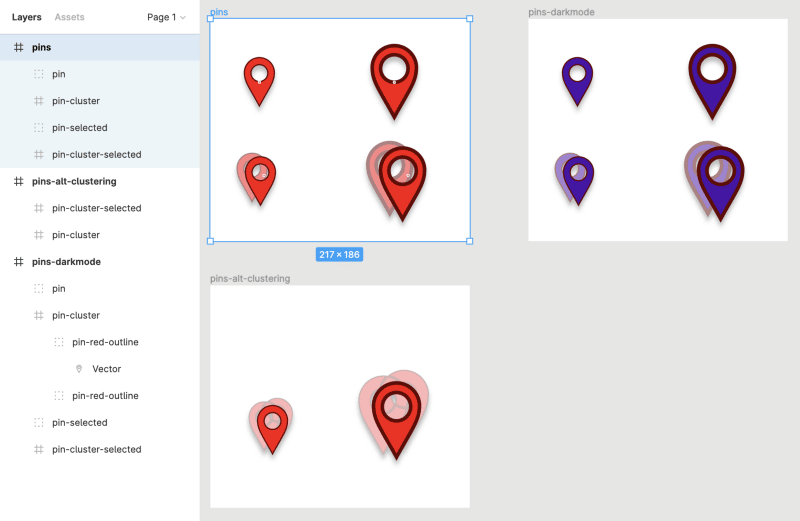Click the bottom-left selection handle of pins frame

[x=210, y=241]
